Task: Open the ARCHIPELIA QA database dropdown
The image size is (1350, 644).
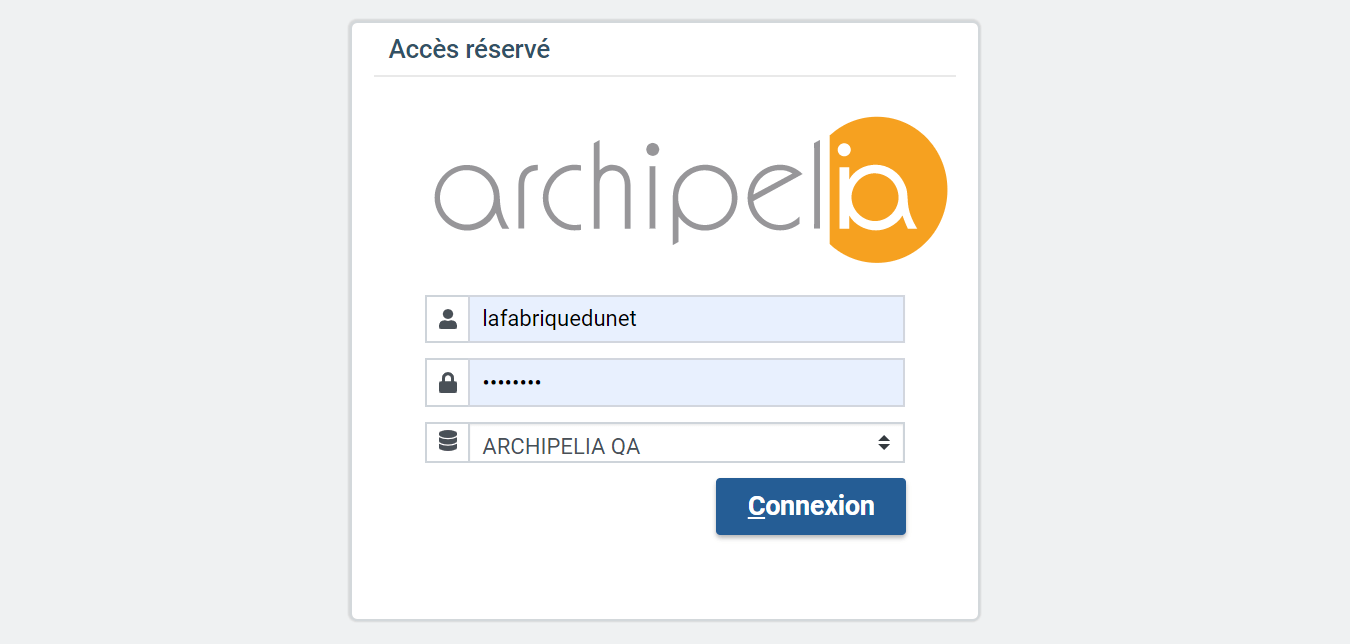Action: point(686,443)
